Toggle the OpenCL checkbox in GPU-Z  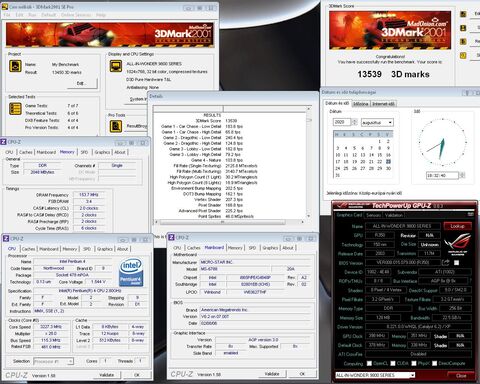tap(369, 363)
